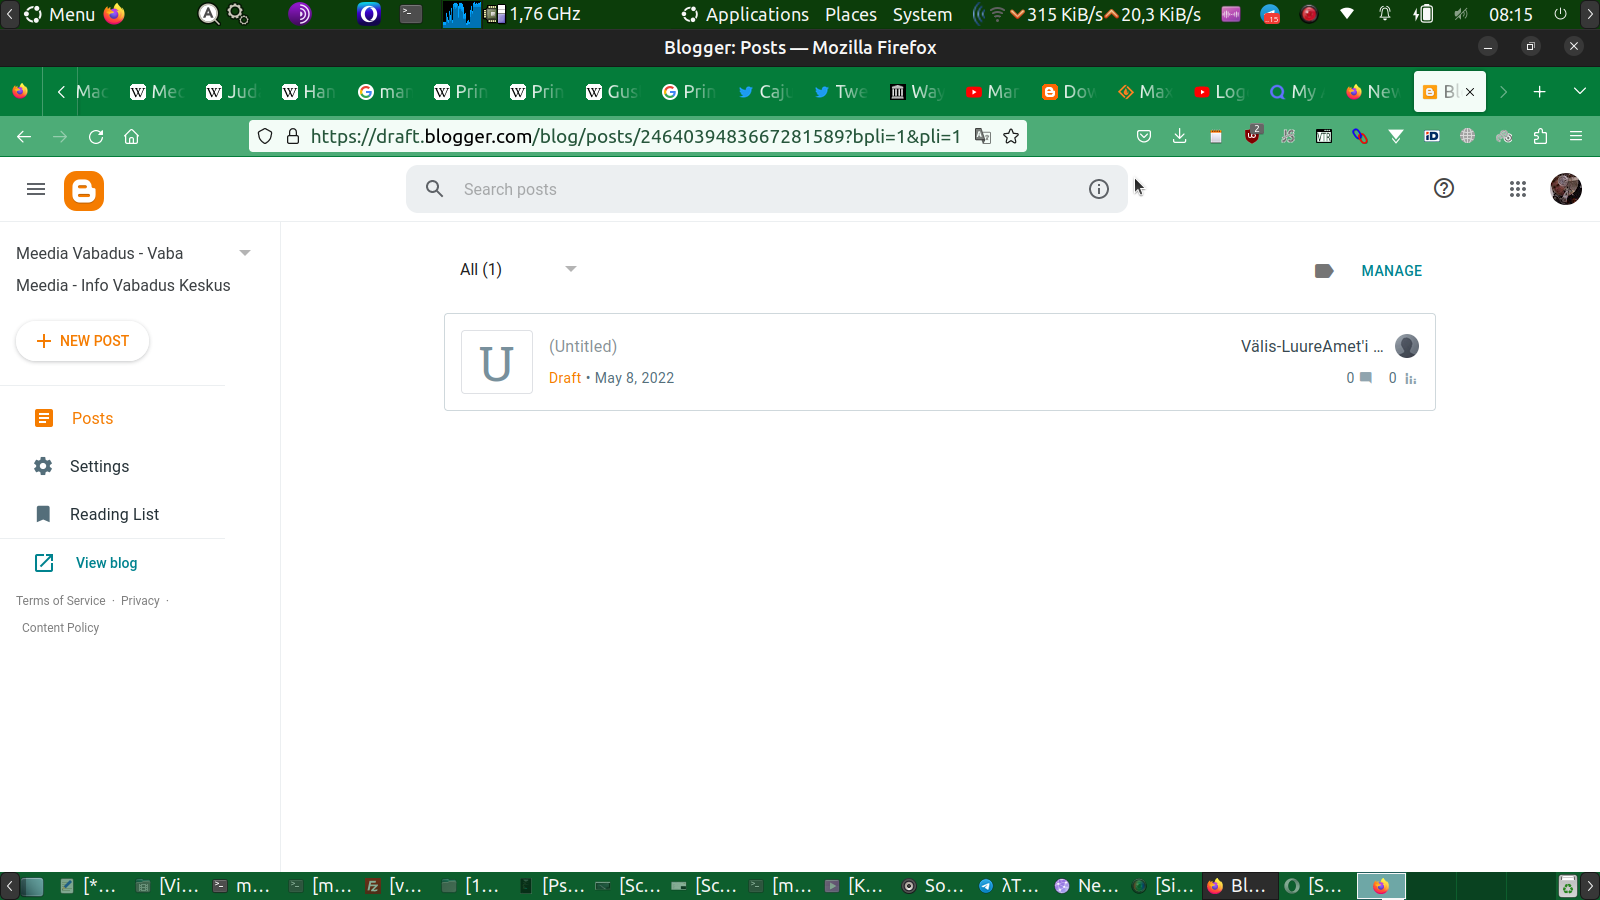The height and width of the screenshot is (900, 1600).
Task: Click the translate page icon in URL bar
Action: [983, 136]
